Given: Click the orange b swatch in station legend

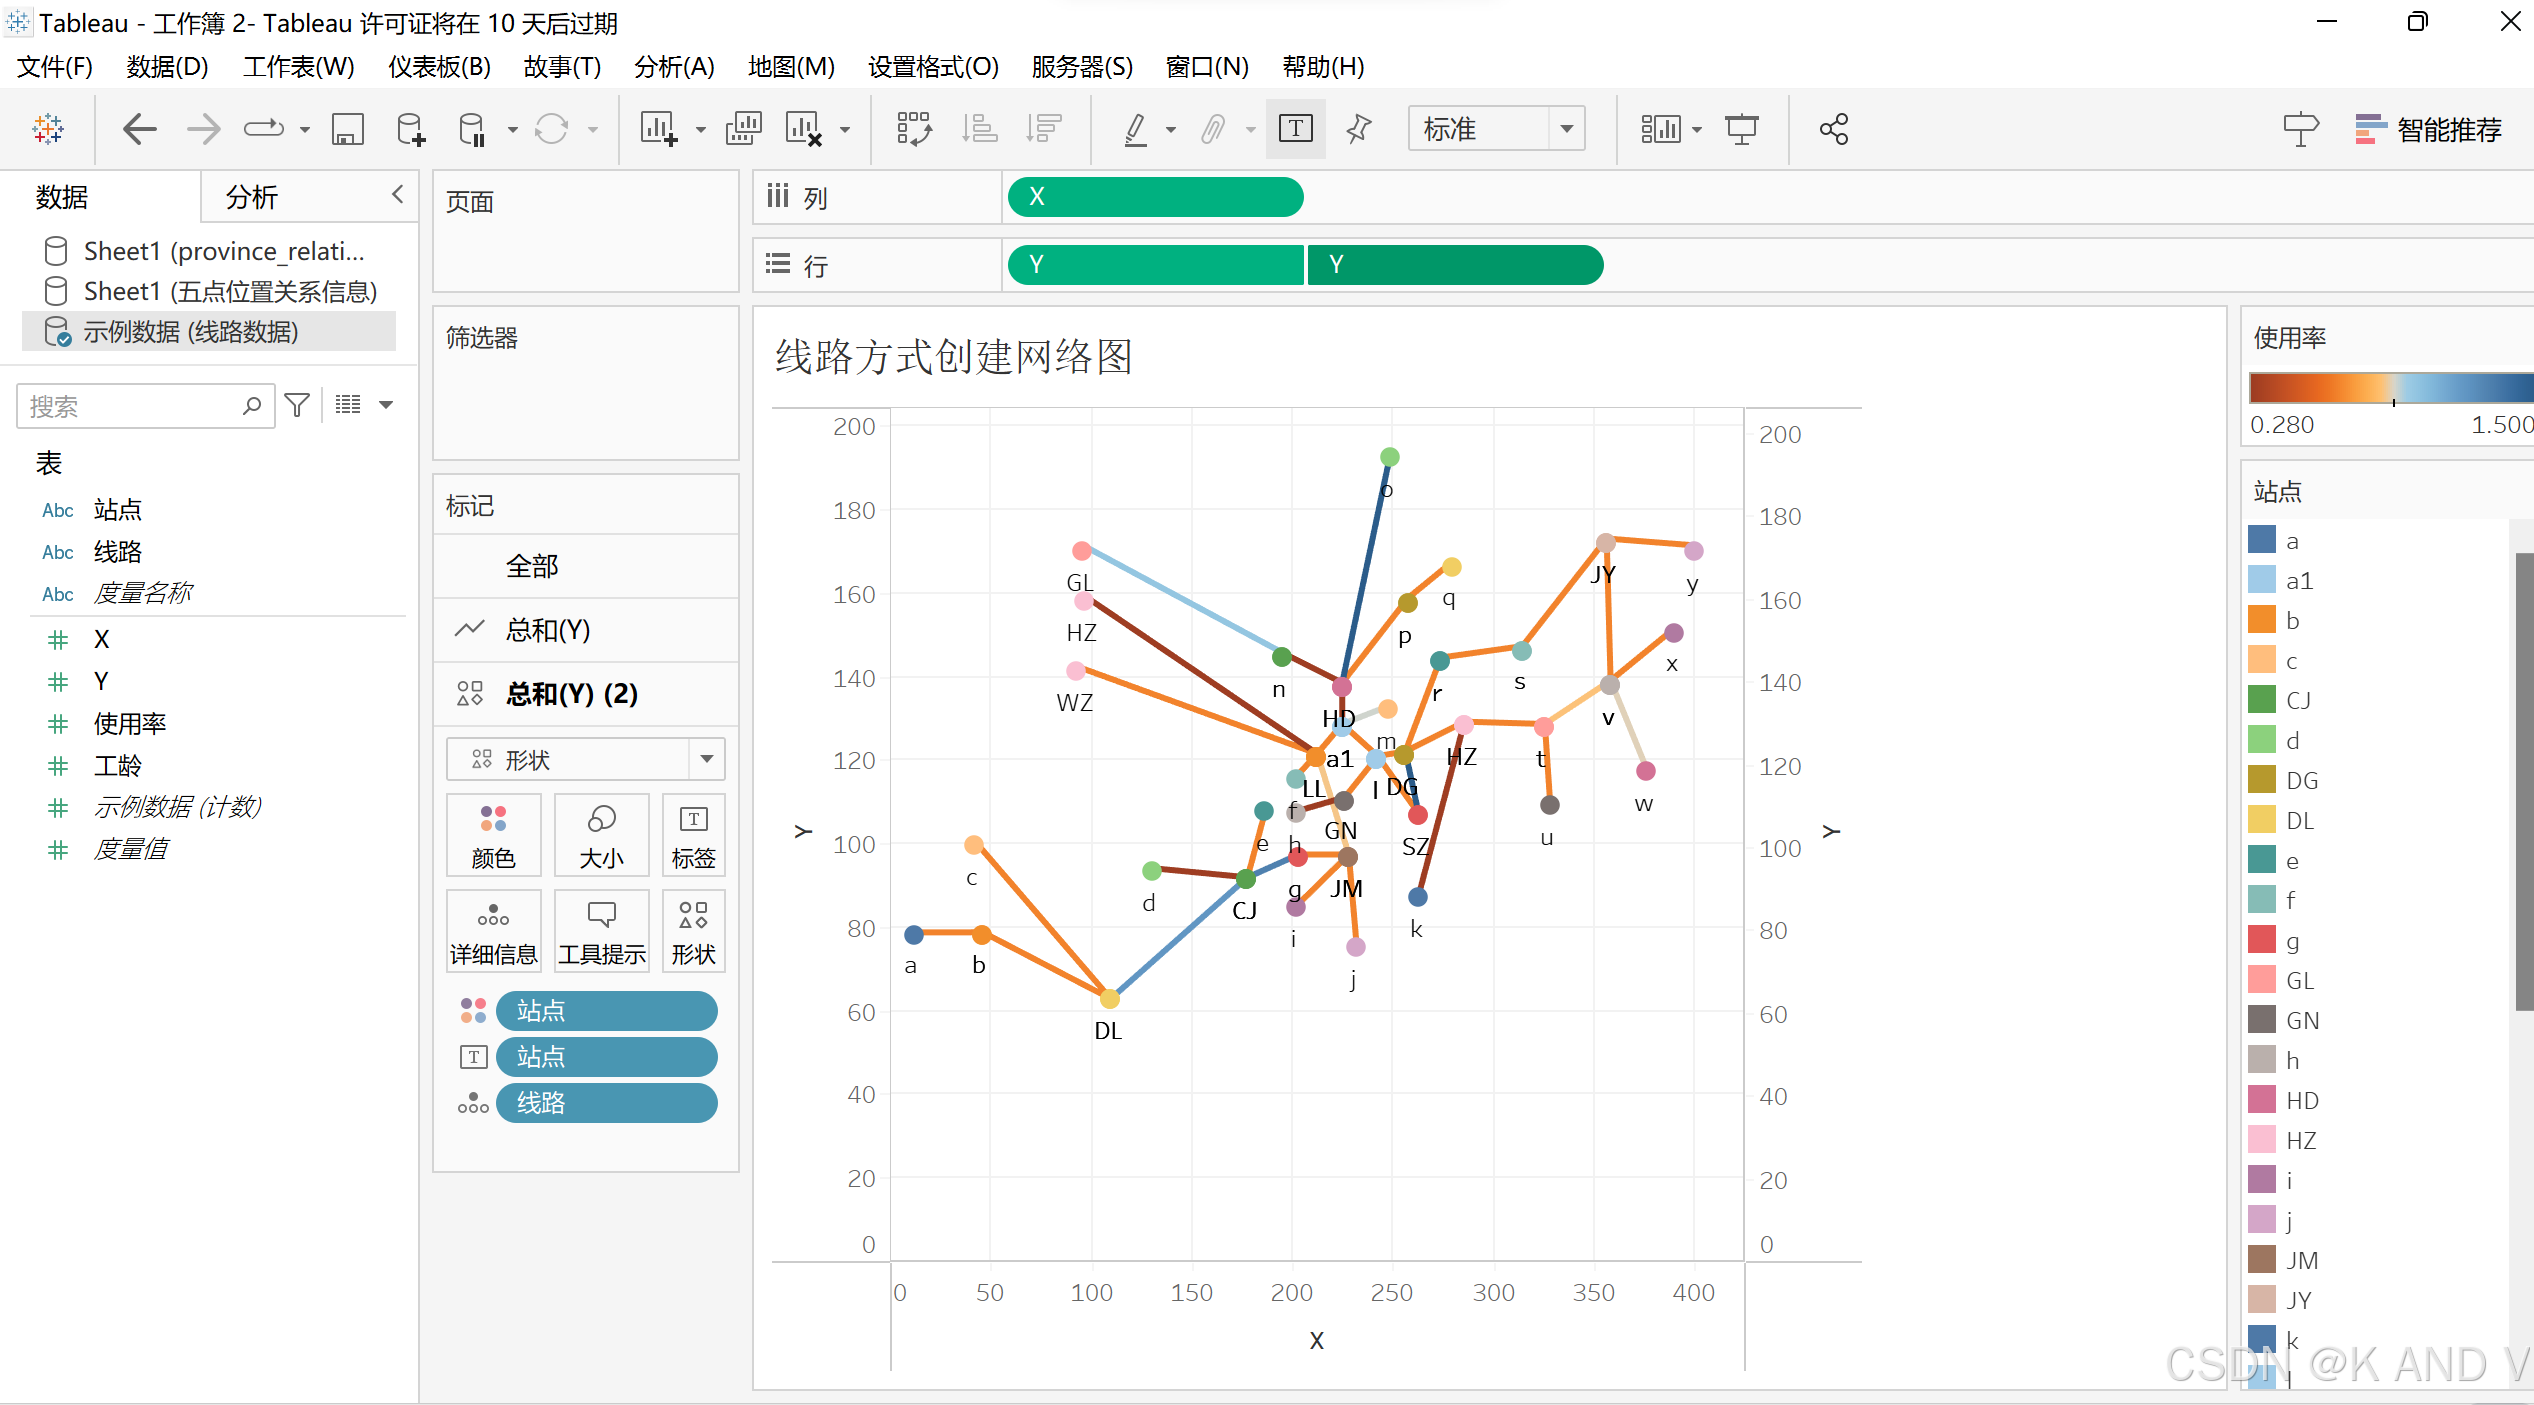Looking at the screenshot, I should click(2262, 621).
